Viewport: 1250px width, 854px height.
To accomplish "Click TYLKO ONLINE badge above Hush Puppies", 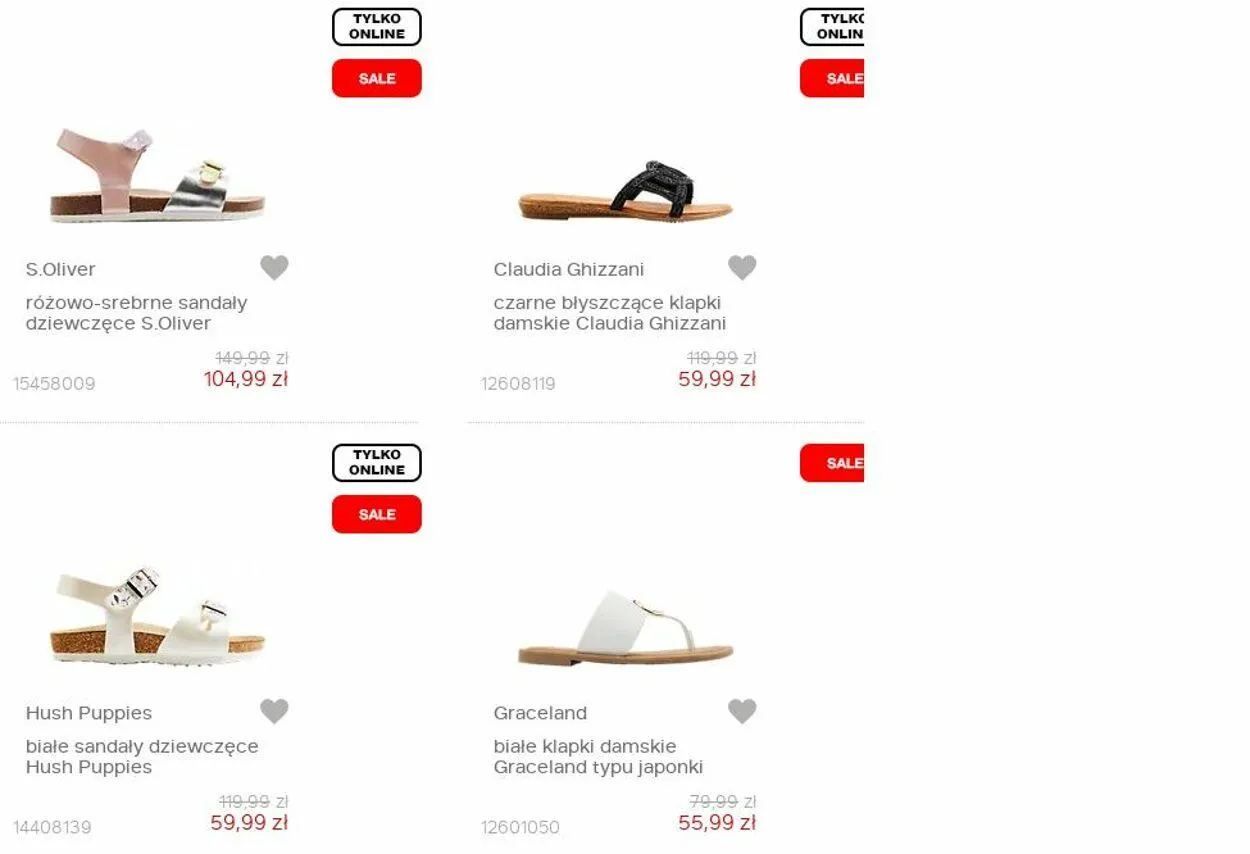I will tap(377, 463).
